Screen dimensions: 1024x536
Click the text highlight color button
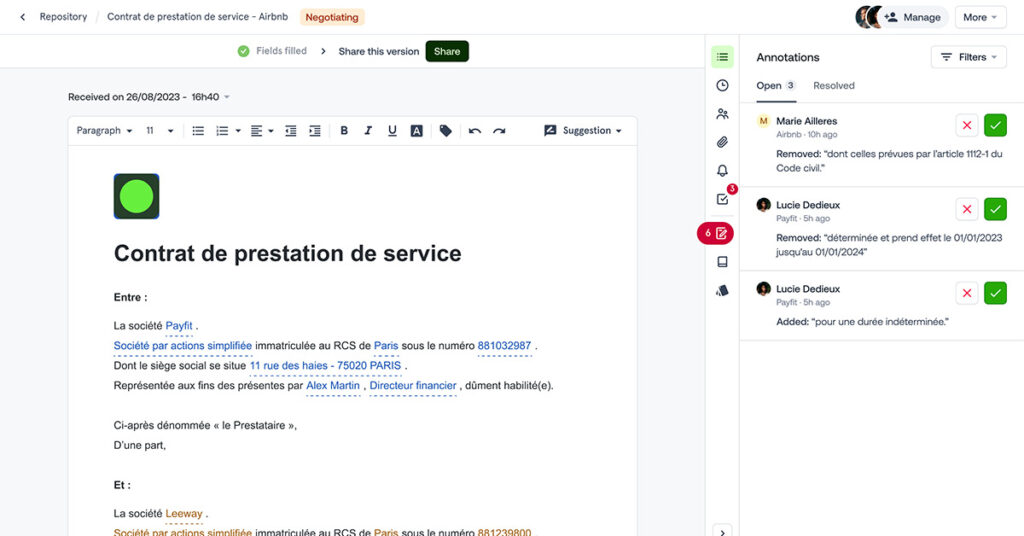tap(417, 131)
